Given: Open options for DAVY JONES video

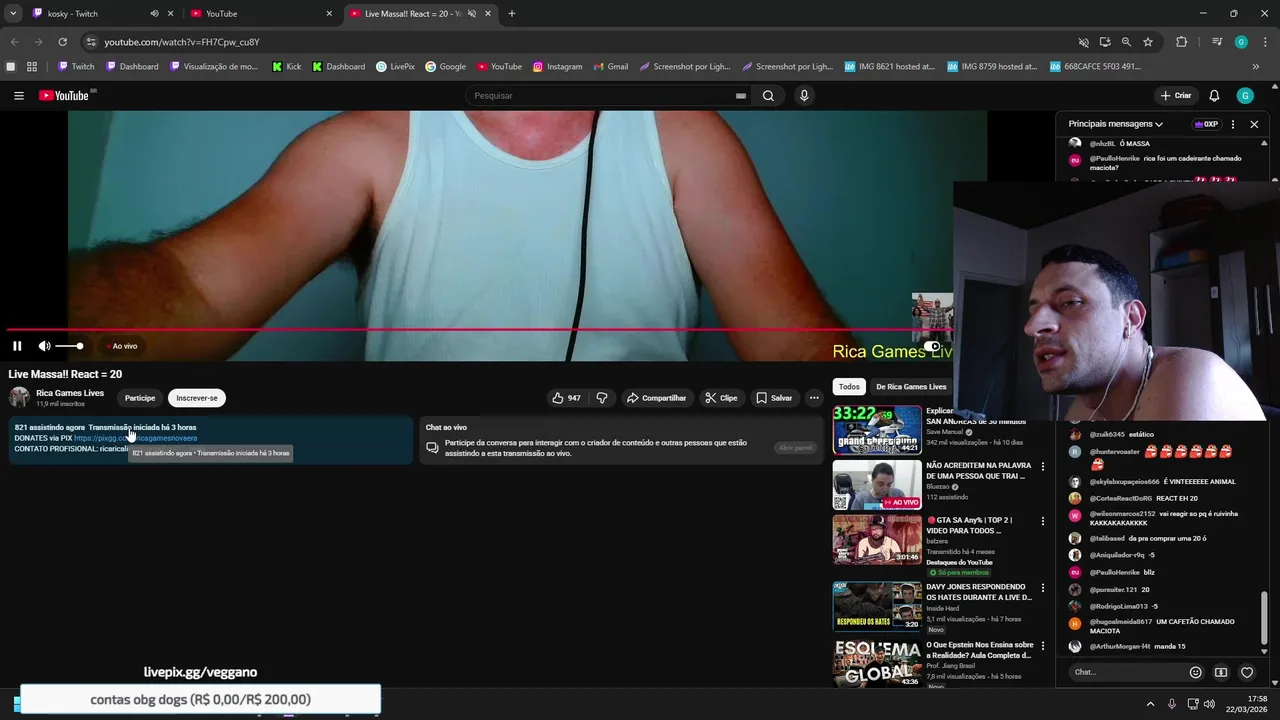Looking at the screenshot, I should (1043, 588).
